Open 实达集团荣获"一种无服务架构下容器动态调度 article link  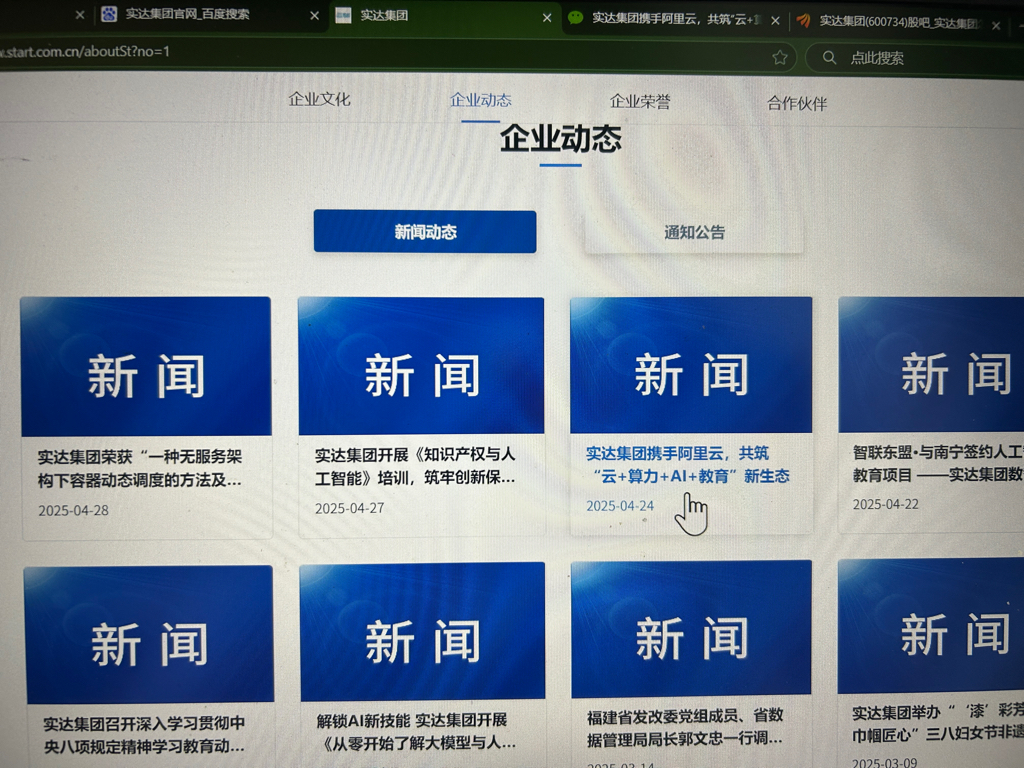coord(140,468)
